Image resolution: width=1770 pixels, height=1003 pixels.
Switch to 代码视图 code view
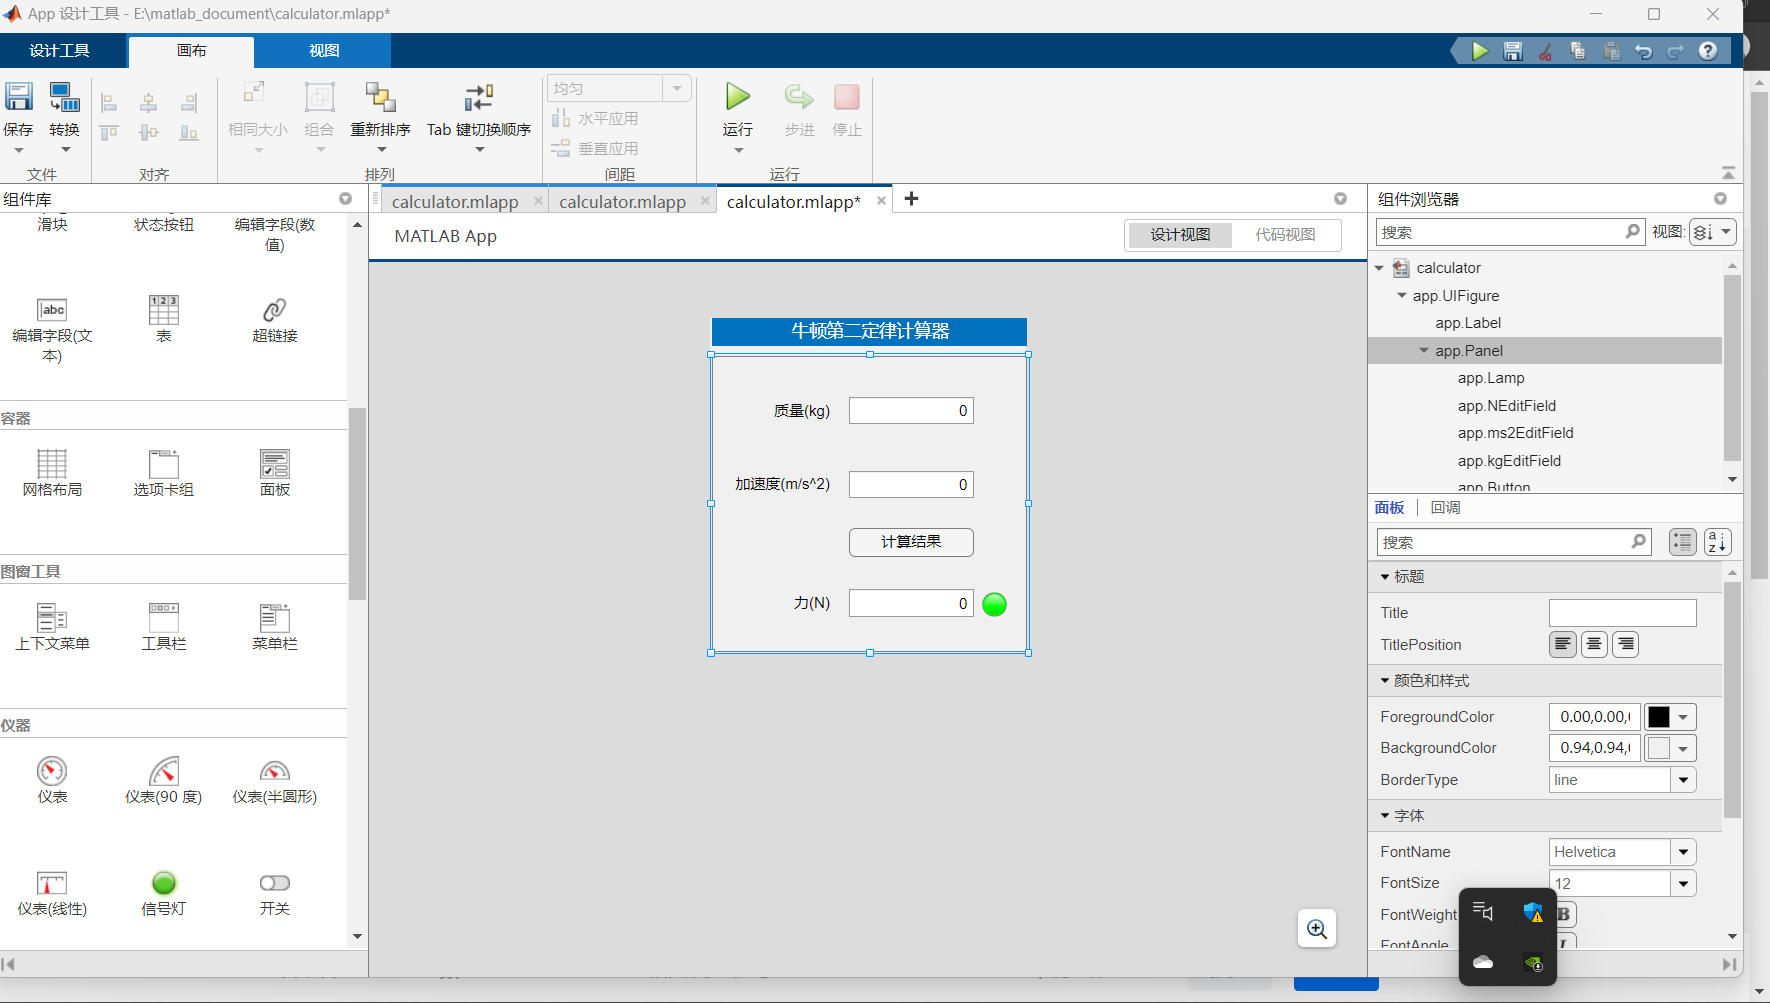pos(1286,235)
